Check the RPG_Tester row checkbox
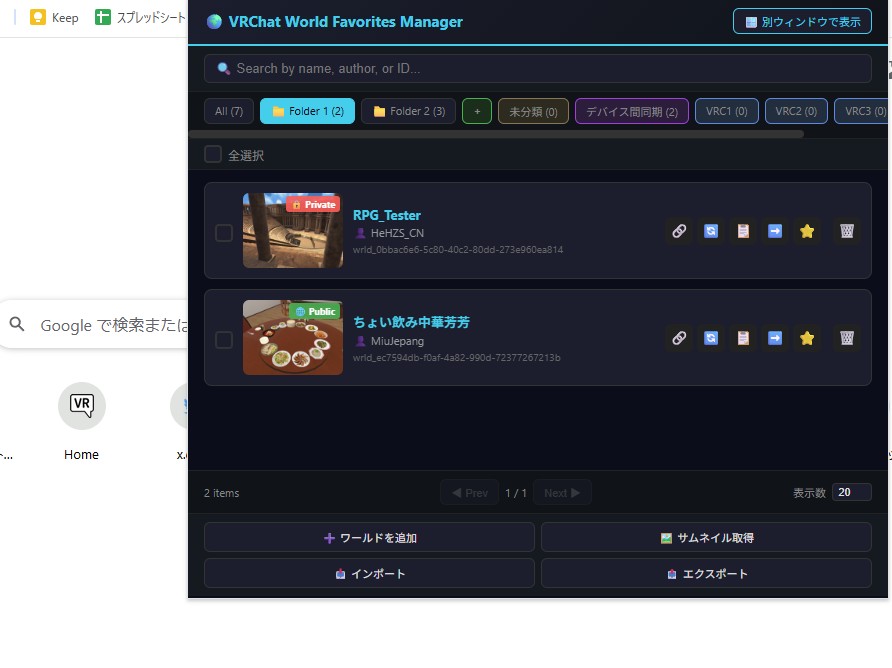The height and width of the screenshot is (668, 892). 224,233
